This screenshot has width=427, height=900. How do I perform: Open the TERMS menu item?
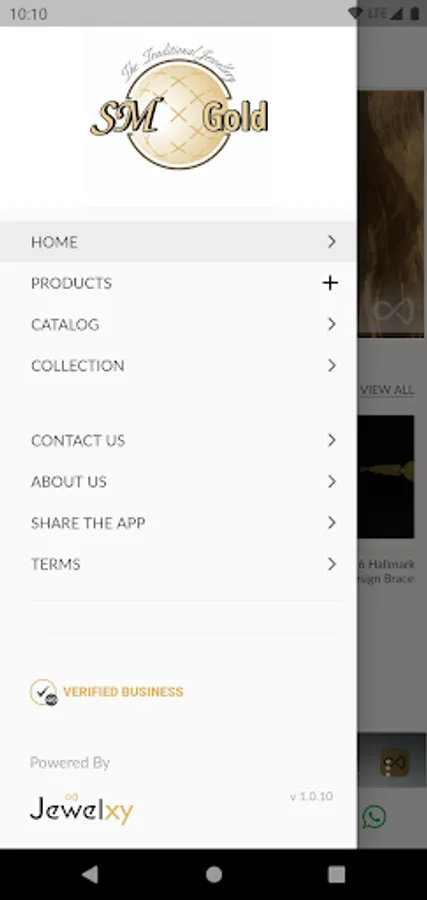click(178, 564)
